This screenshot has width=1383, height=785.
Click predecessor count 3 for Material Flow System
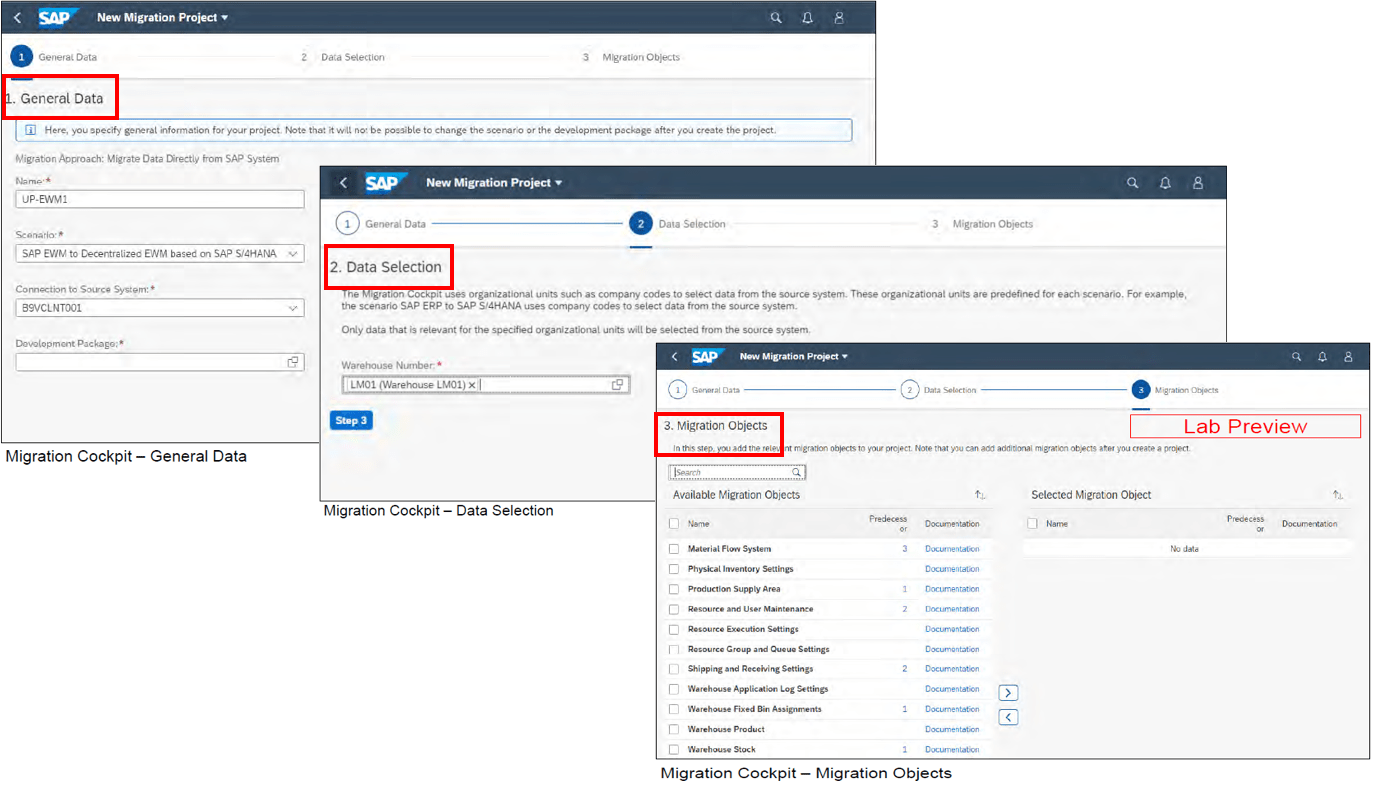(905, 549)
